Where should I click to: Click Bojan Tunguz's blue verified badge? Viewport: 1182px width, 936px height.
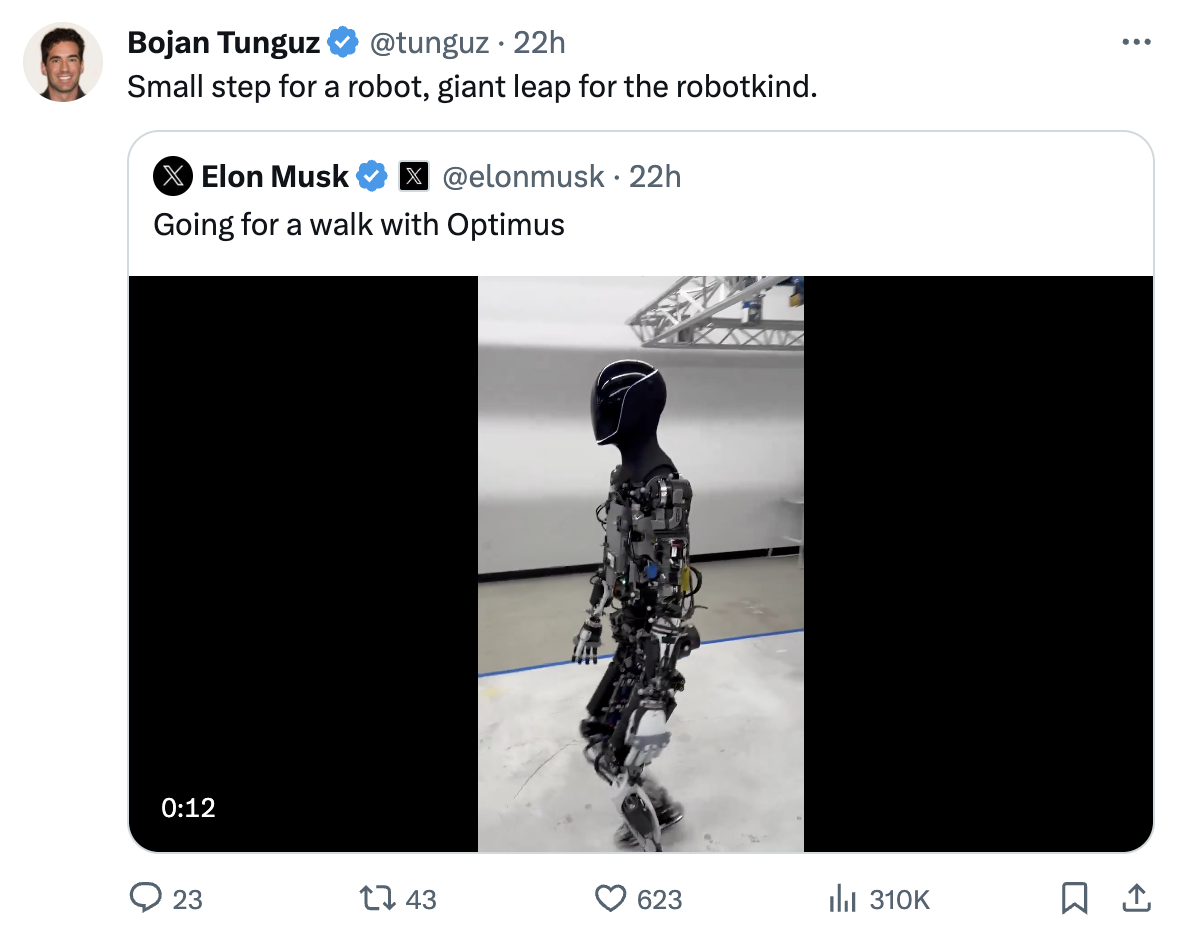(x=343, y=43)
